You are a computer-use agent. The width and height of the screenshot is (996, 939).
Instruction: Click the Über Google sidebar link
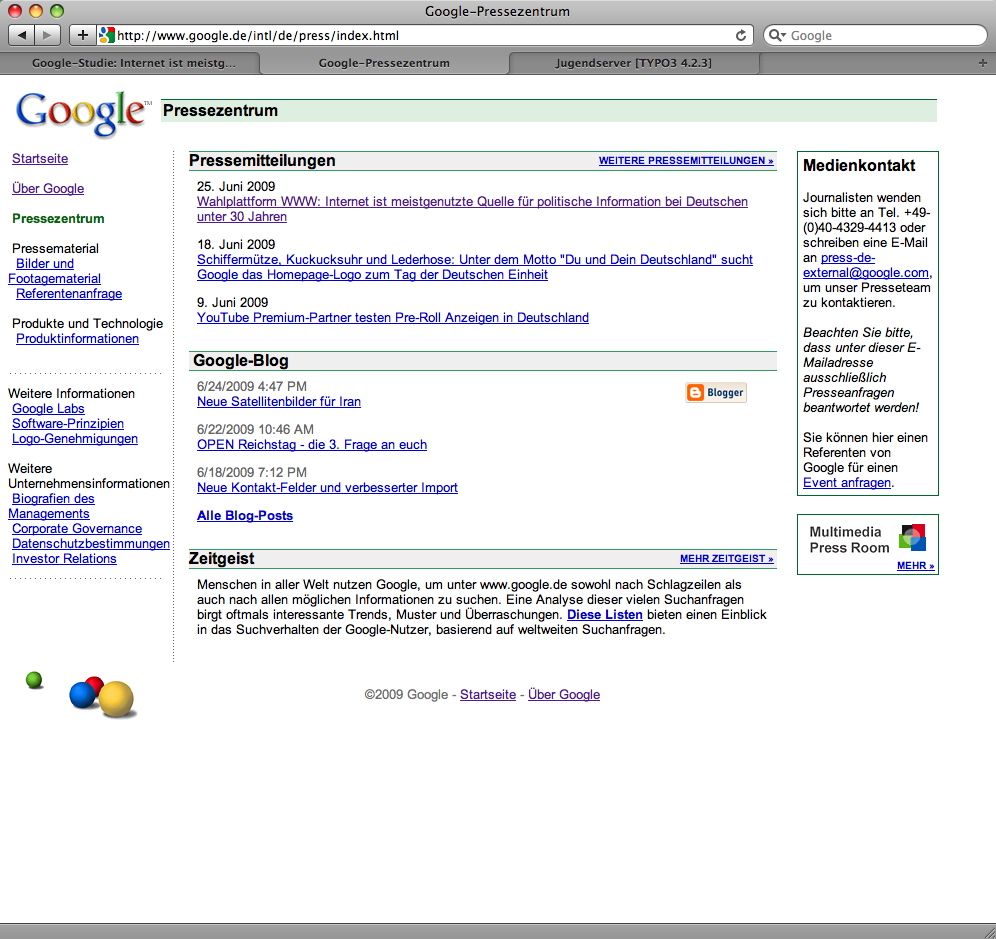point(48,189)
